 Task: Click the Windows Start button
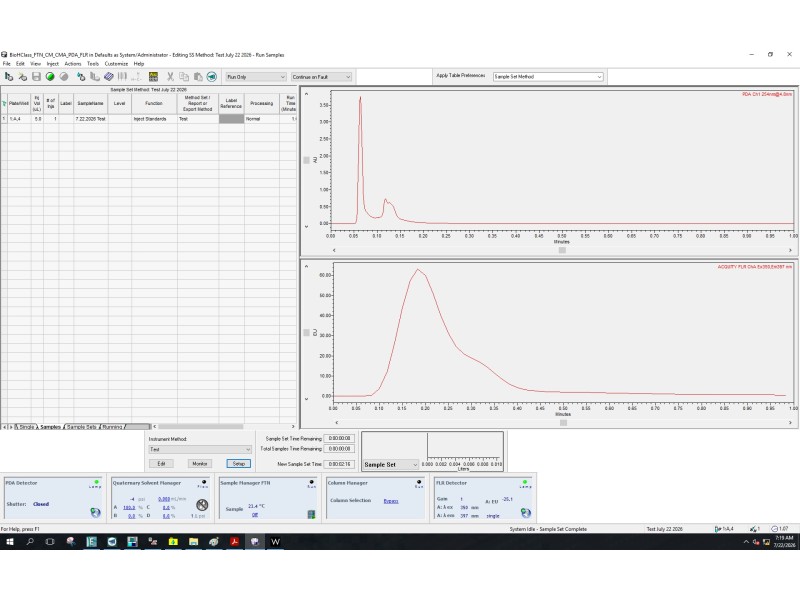click(10, 542)
